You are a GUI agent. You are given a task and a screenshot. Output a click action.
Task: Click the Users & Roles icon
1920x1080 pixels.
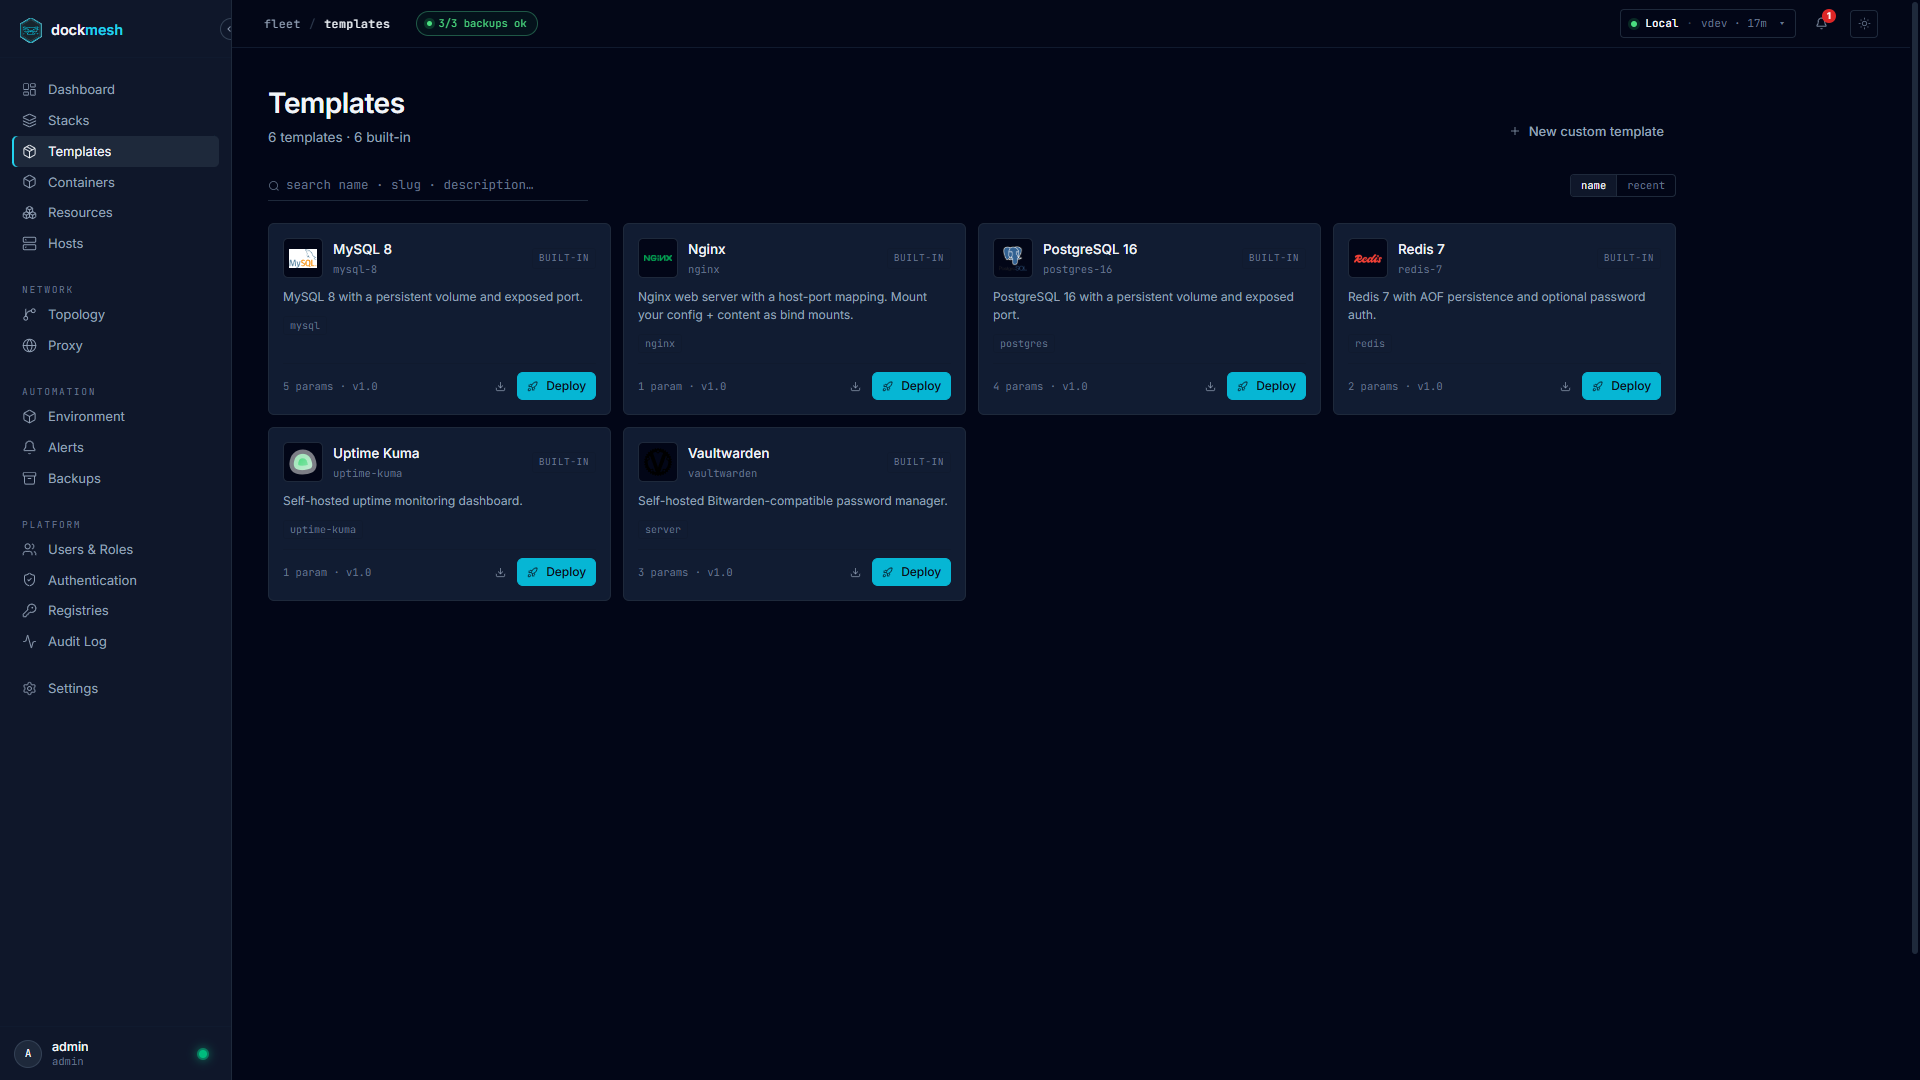(x=30, y=550)
